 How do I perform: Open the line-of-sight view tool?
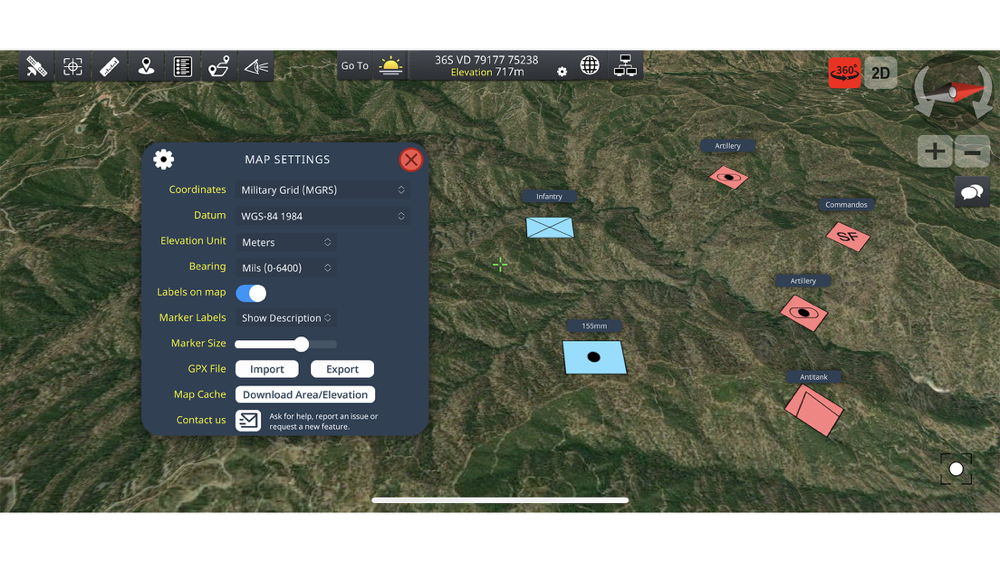(x=256, y=66)
